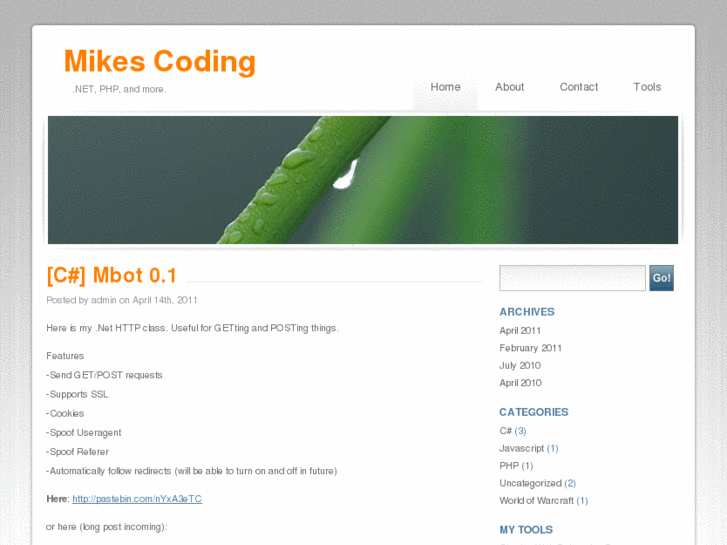Image resolution: width=727 pixels, height=545 pixels.
Task: Click the '-Supports SSL' feature line
Action: click(77, 394)
